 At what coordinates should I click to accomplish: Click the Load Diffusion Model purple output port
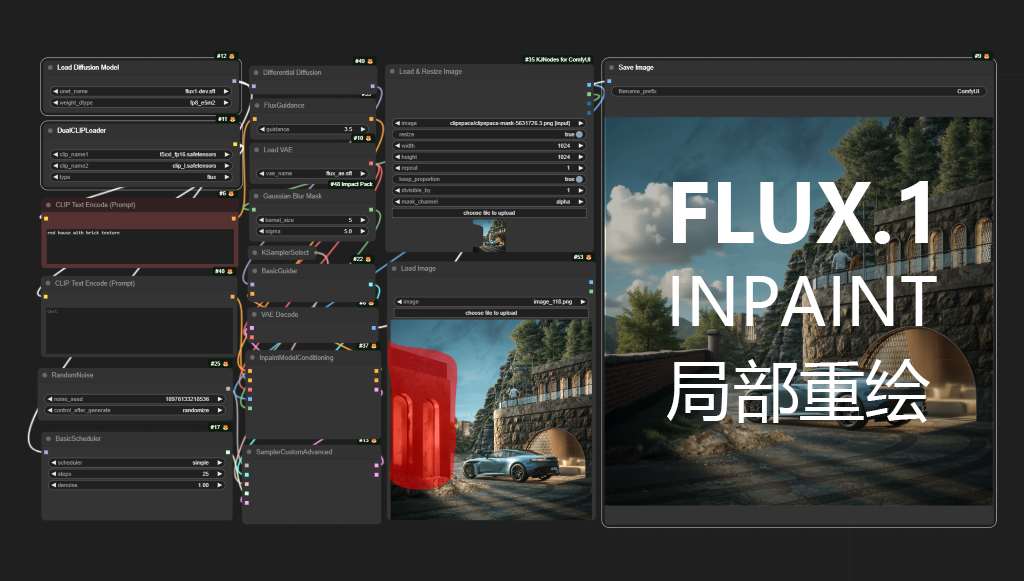click(x=234, y=82)
